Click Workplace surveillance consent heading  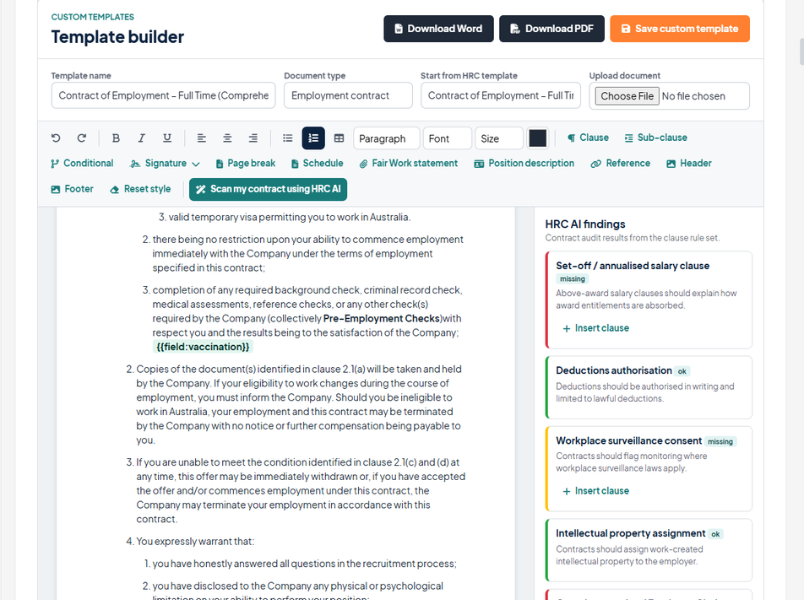coord(629,441)
